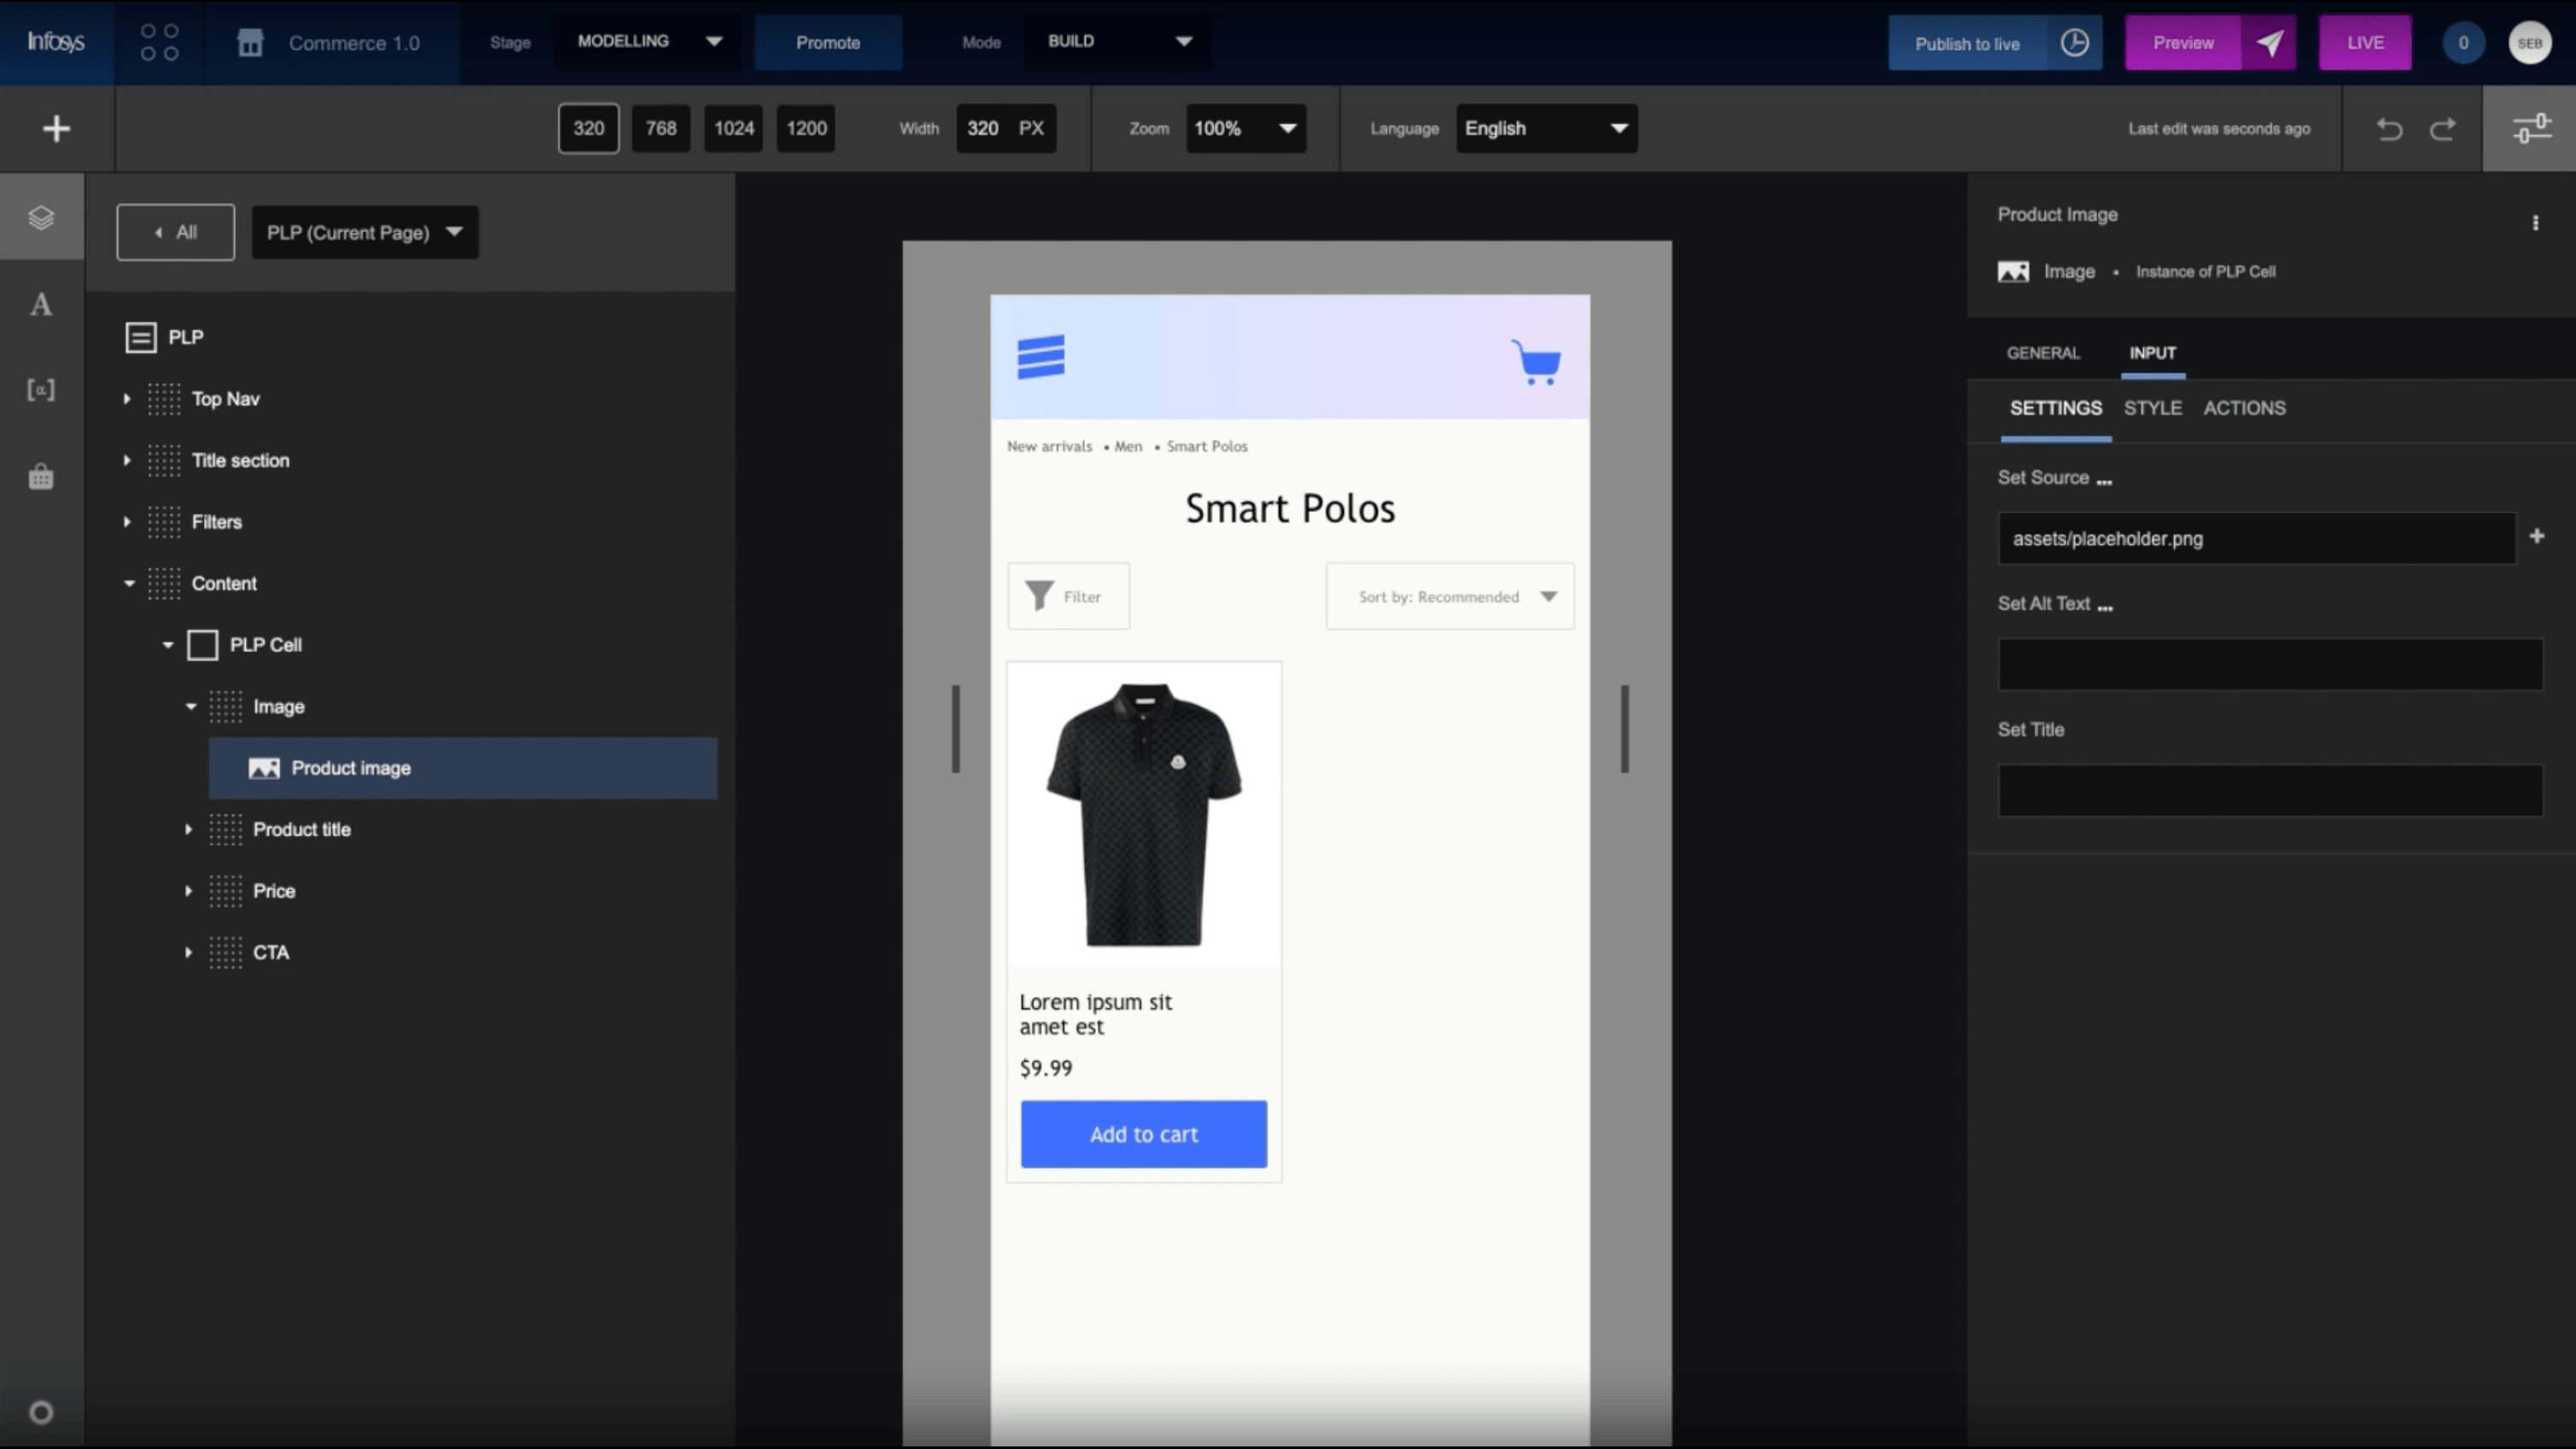
Task: Select the 768 breakpoint width
Action: tap(660, 128)
